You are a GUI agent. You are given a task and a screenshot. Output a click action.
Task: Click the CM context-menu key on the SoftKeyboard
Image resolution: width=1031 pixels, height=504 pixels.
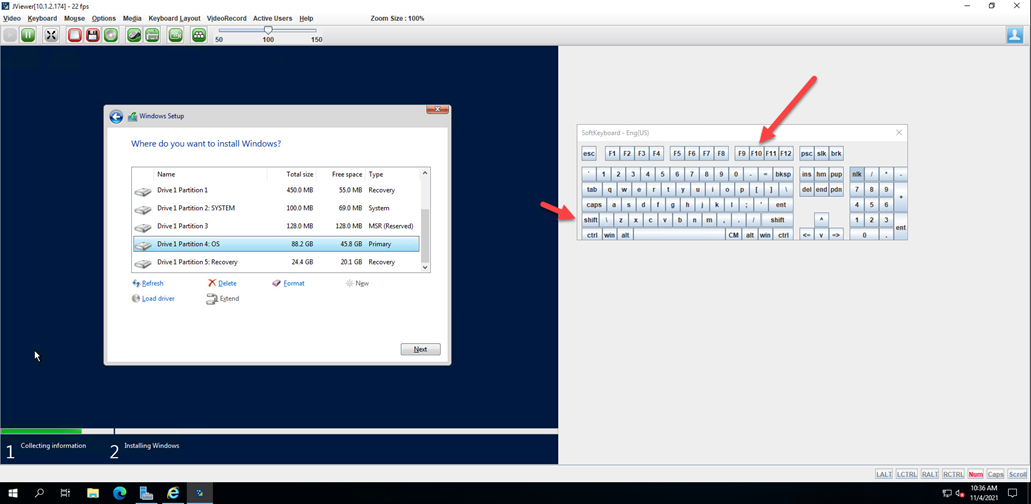click(x=734, y=235)
